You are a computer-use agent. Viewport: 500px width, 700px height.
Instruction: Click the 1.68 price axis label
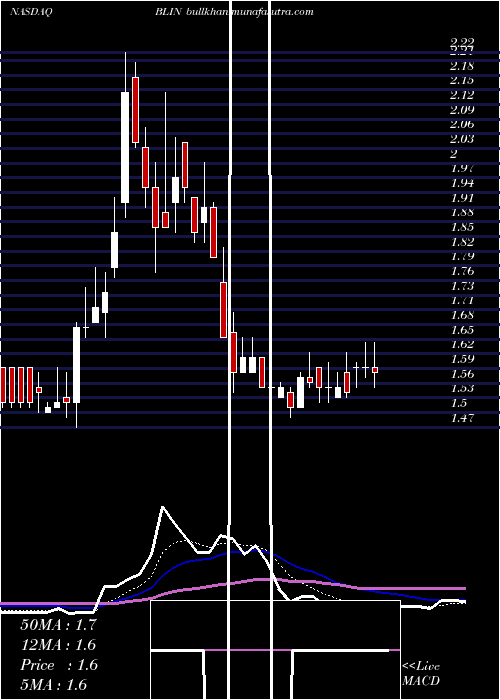tap(462, 315)
